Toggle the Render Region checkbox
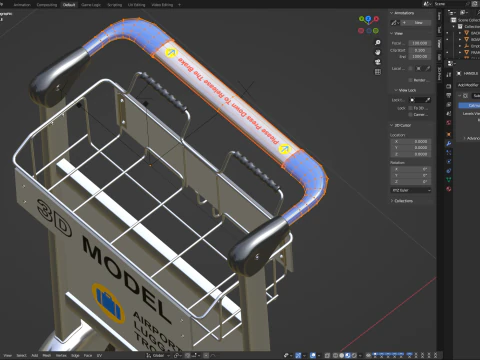Image resolution: width=480 pixels, height=360 pixels. pyautogui.click(x=410, y=80)
